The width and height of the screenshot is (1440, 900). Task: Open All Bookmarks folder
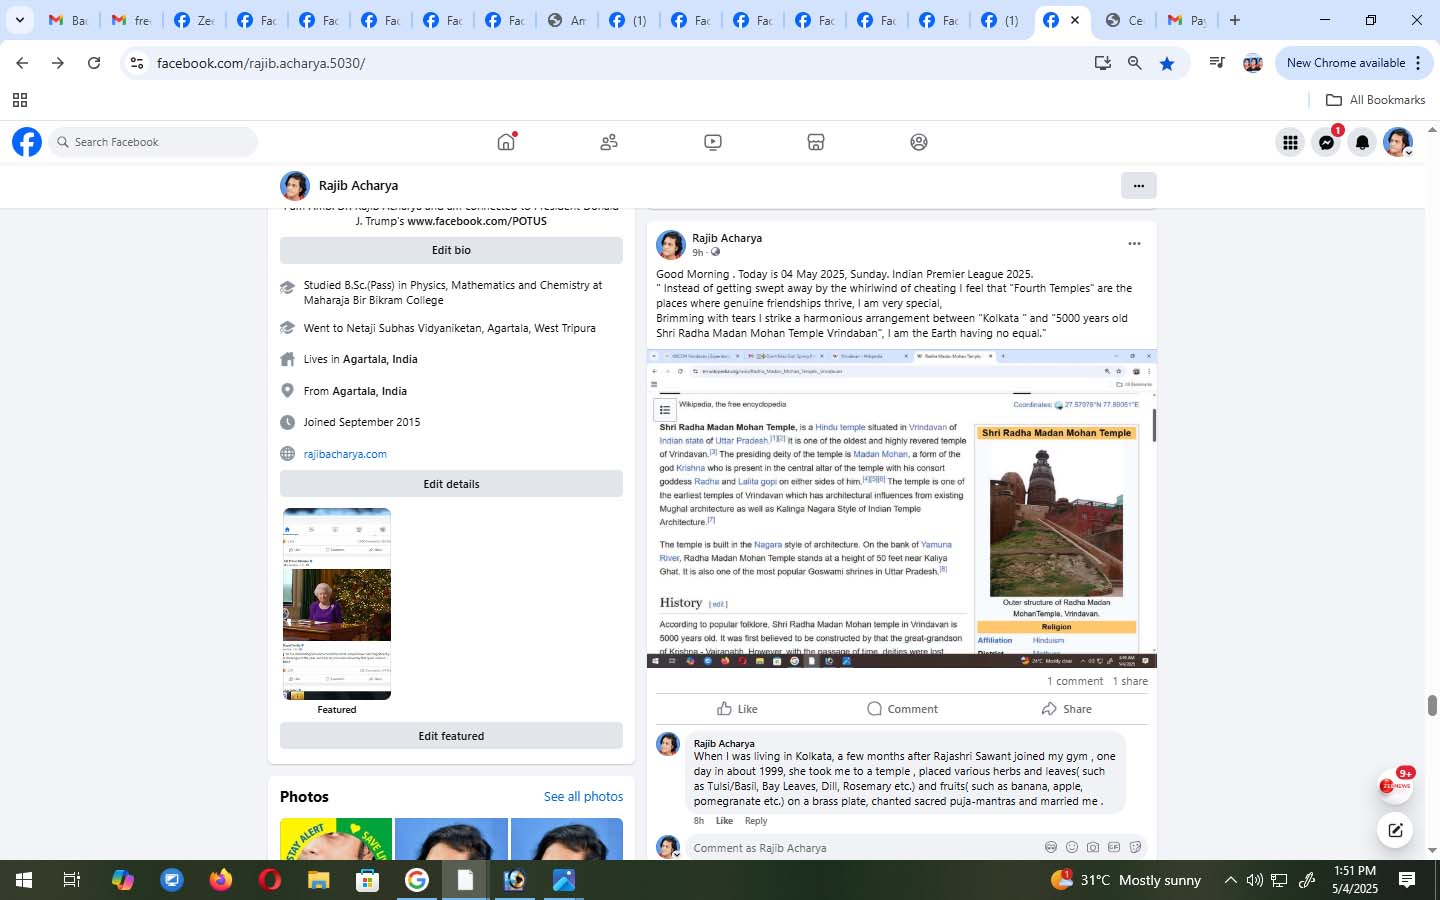click(1375, 100)
